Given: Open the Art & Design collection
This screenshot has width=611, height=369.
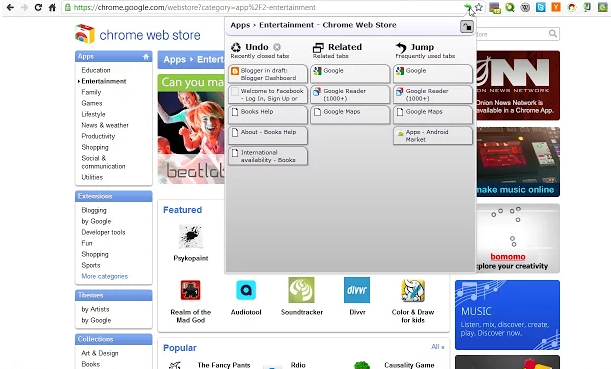Looking at the screenshot, I should click(x=100, y=353).
